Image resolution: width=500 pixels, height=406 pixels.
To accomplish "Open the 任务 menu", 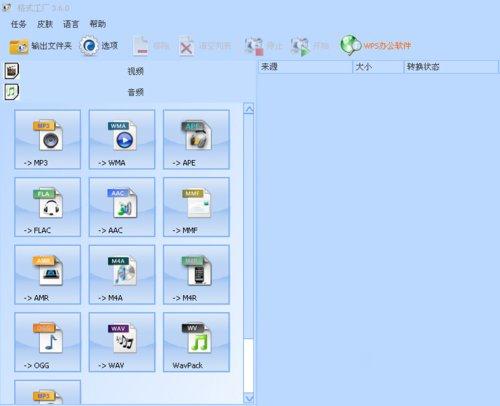I will coord(18,24).
